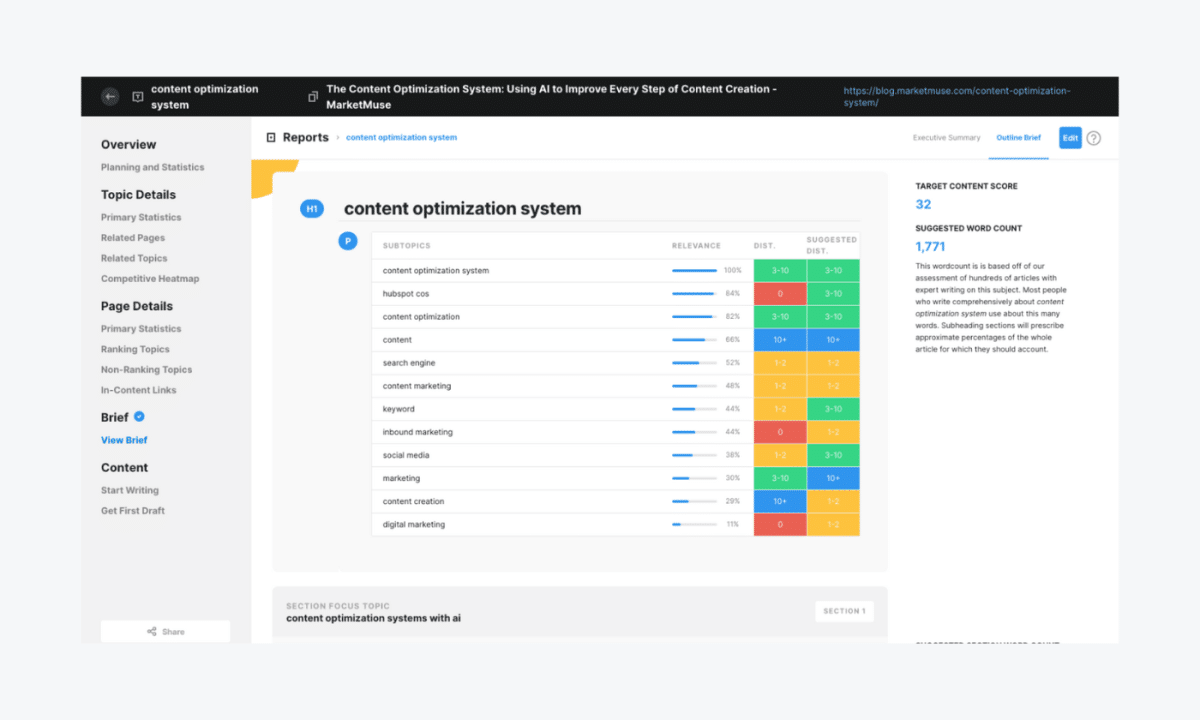This screenshot has height=720, width=1200.
Task: Open the View Brief link
Action: pyautogui.click(x=124, y=440)
